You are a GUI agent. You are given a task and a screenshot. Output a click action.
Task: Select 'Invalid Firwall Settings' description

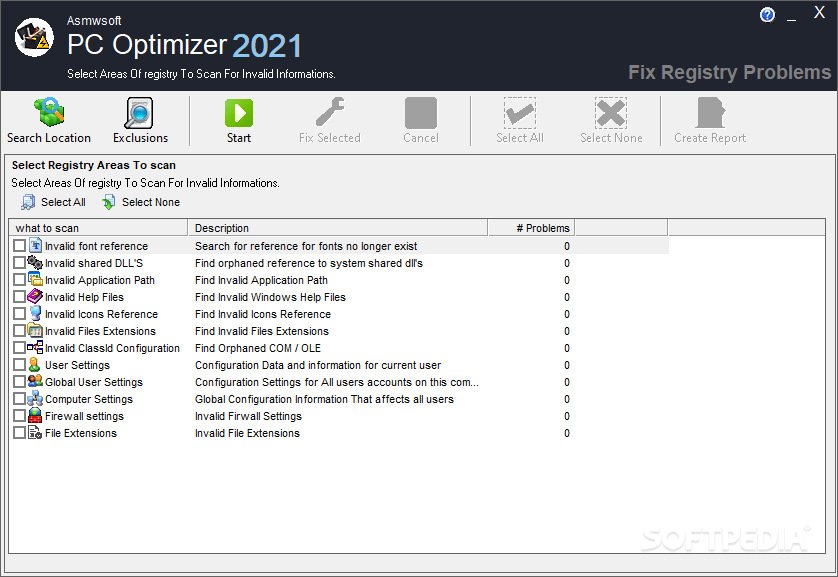[x=249, y=416]
